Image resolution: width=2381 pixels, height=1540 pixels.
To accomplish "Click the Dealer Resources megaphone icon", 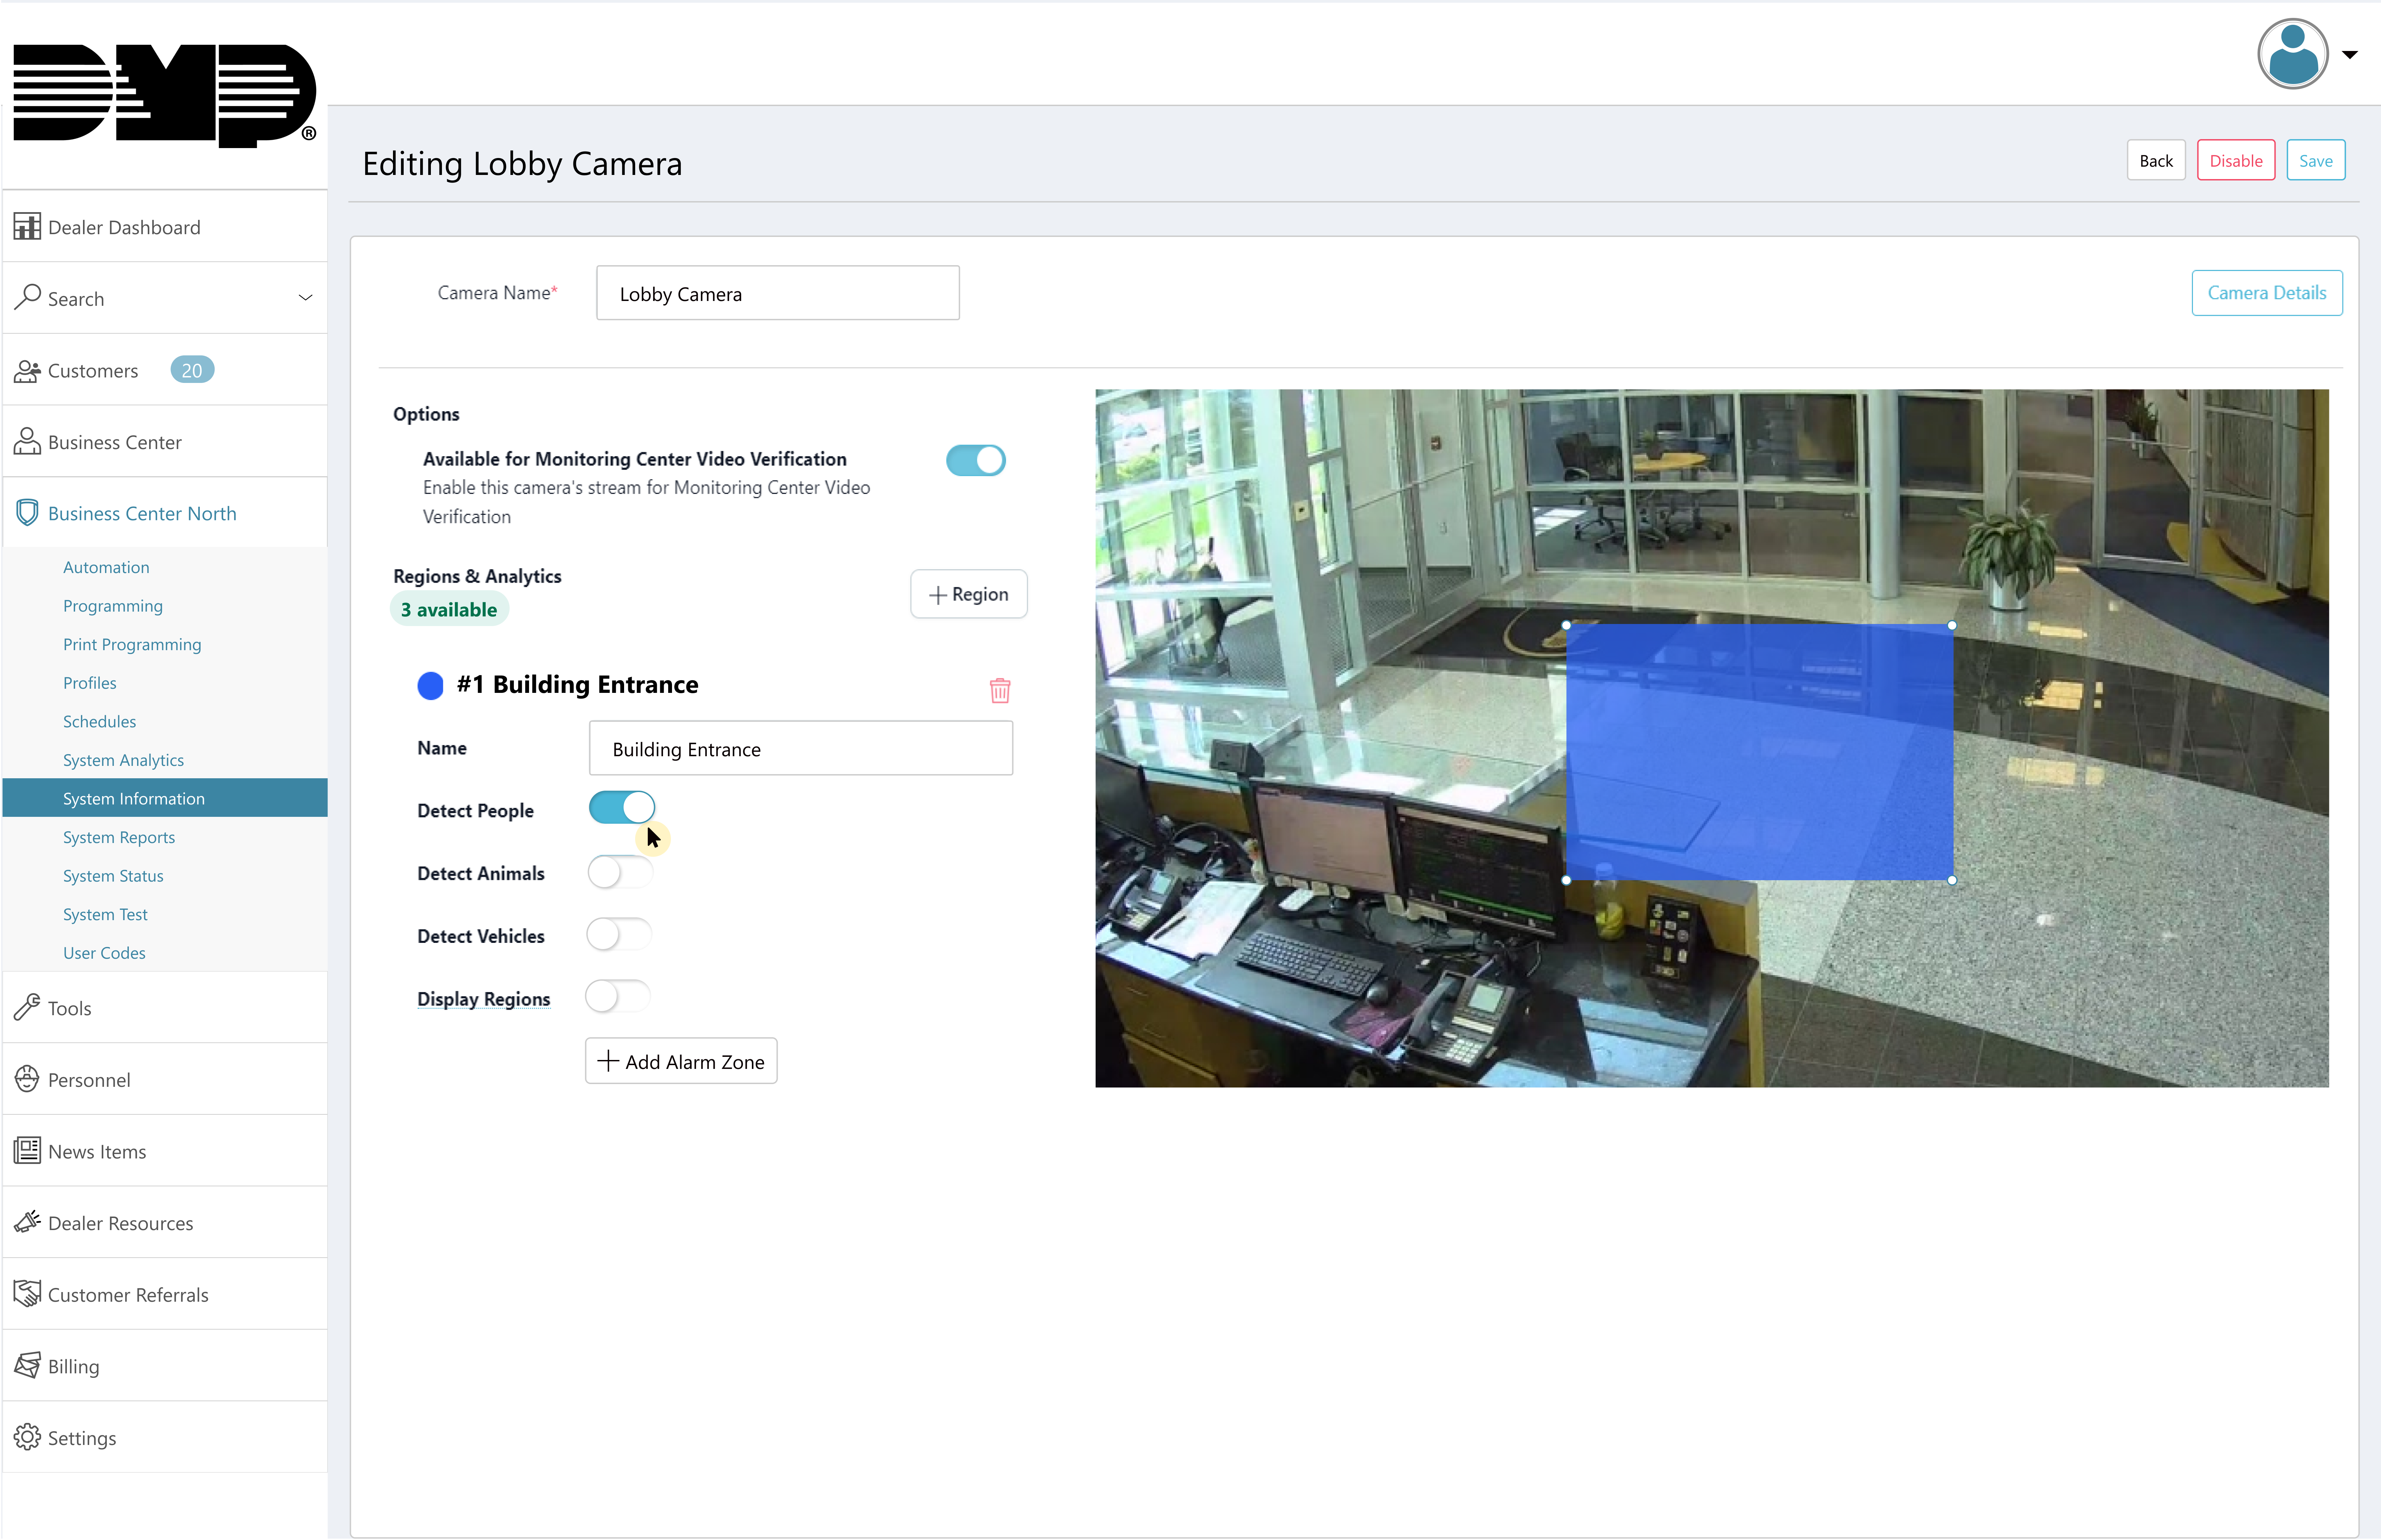I will click(x=27, y=1222).
